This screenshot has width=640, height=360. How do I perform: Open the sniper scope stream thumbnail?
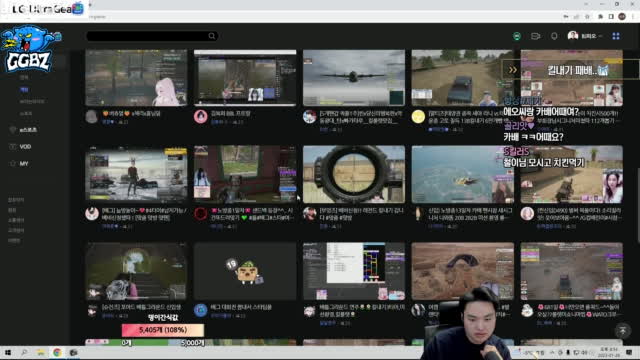tap(354, 174)
